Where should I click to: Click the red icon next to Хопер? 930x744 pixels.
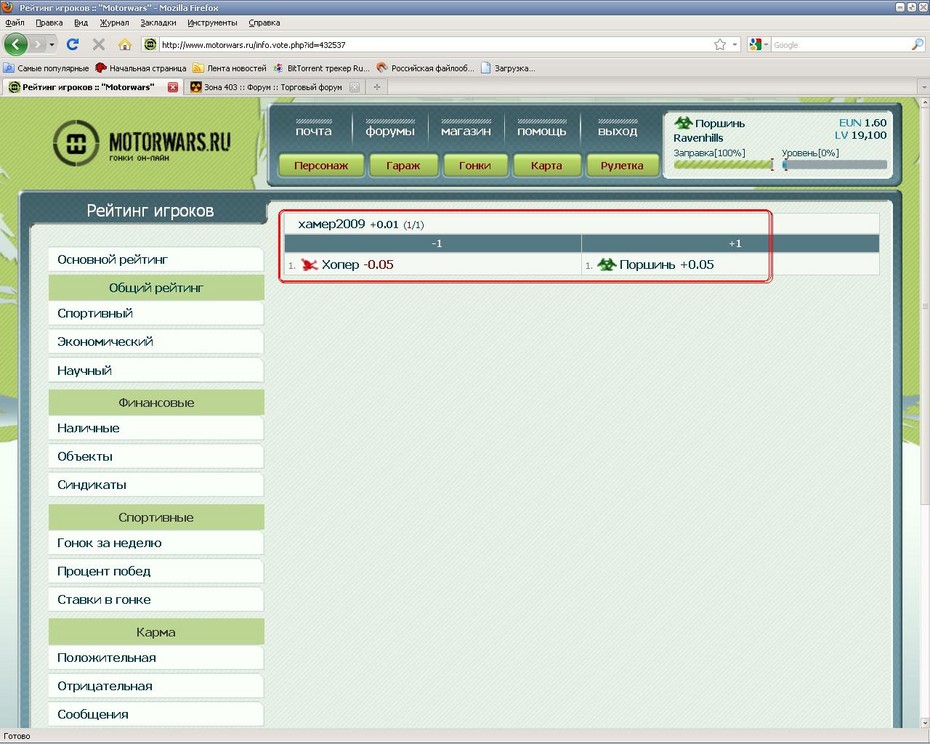click(x=309, y=265)
